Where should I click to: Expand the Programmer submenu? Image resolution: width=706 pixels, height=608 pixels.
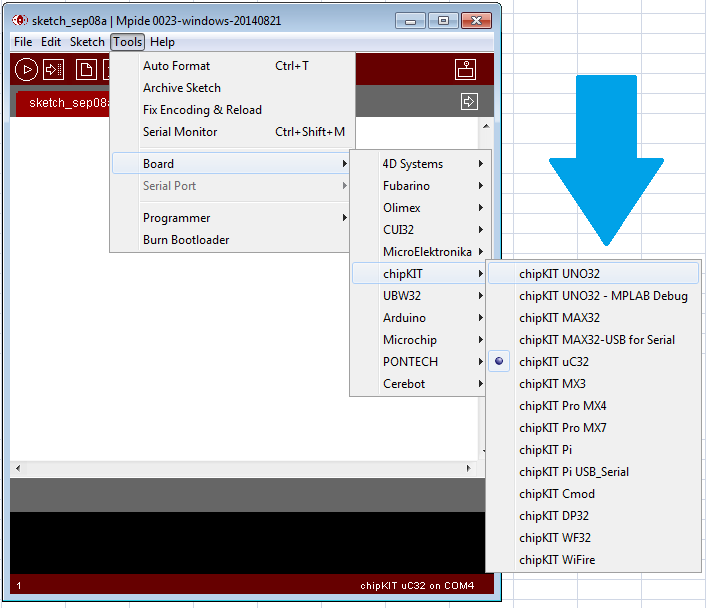click(x=230, y=218)
